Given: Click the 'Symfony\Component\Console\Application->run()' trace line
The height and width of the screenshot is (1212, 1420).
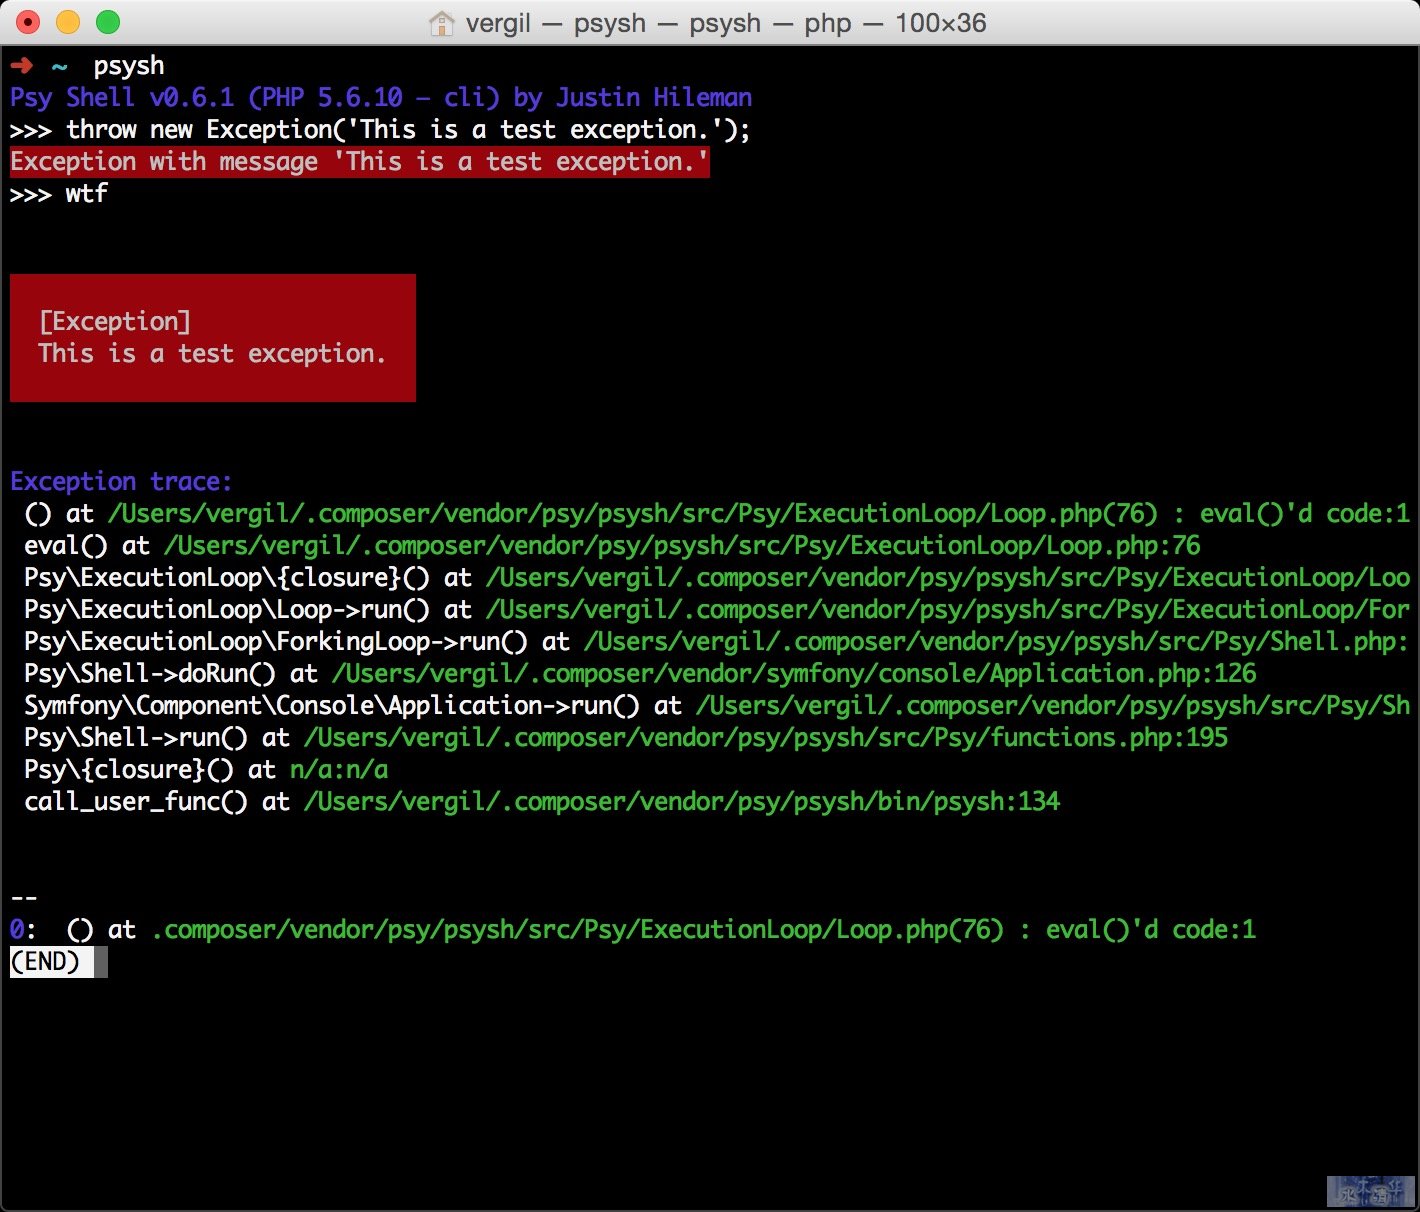Looking at the screenshot, I should click(717, 706).
